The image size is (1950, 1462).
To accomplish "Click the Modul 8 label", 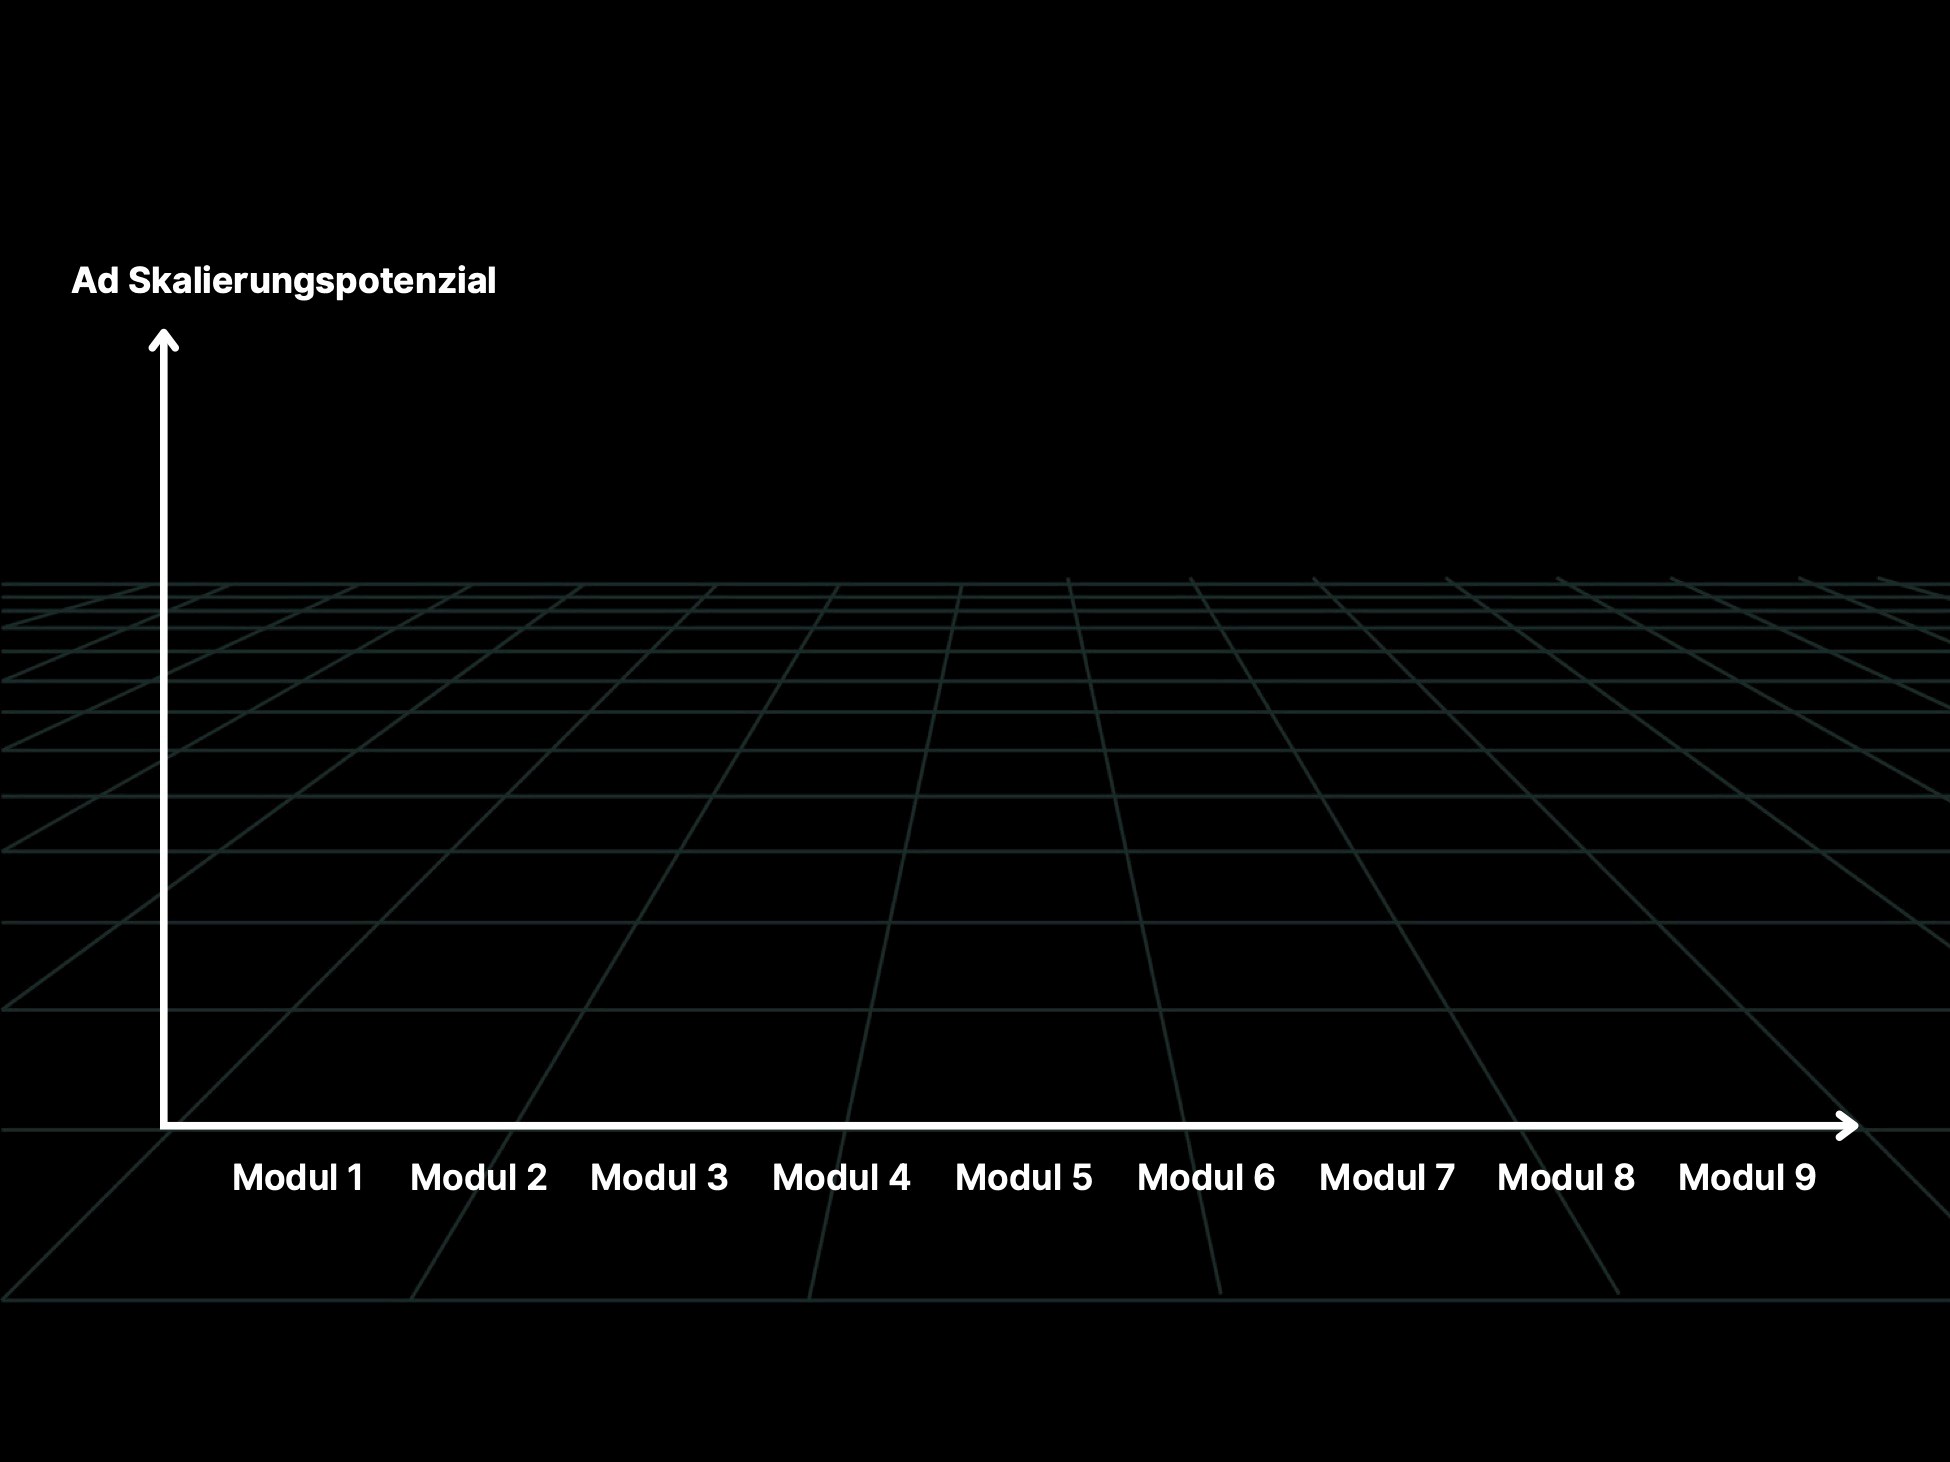I will pos(1566,1178).
